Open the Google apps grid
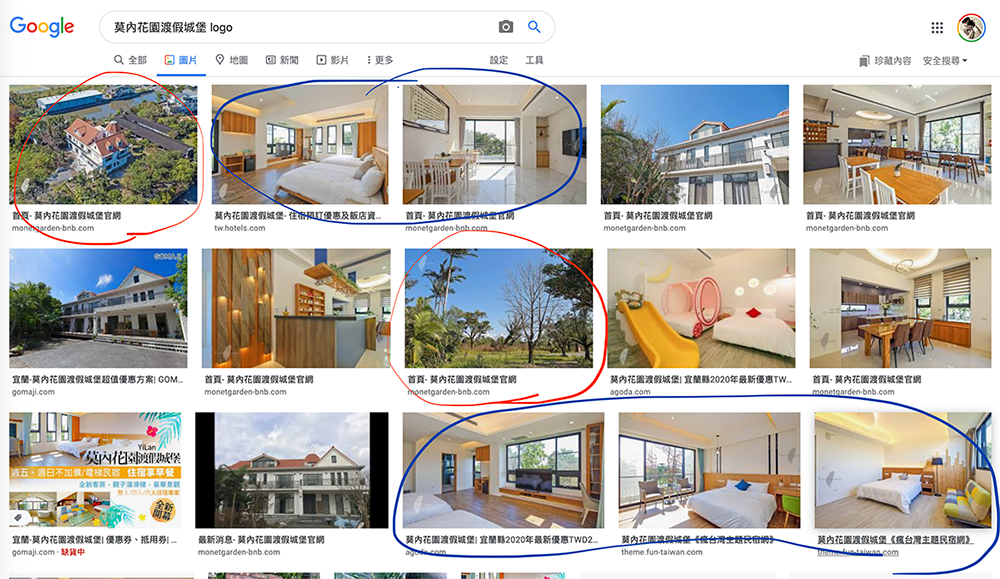Screen dimensions: 1000x579 point(937,27)
